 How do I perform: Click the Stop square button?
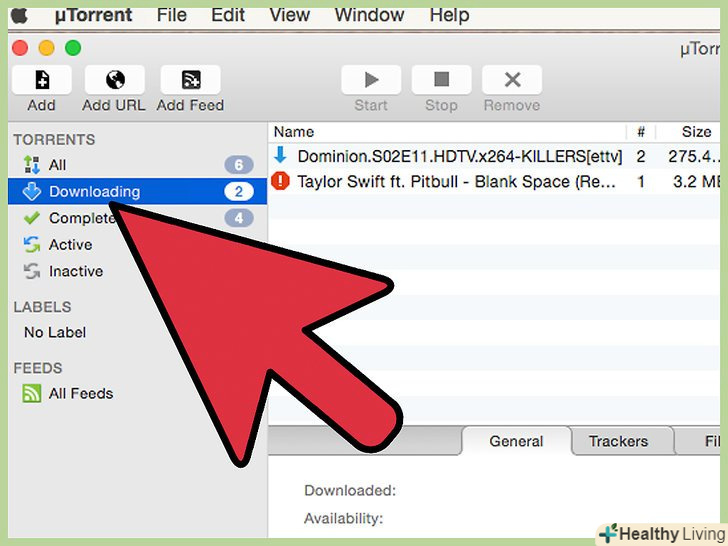(442, 80)
